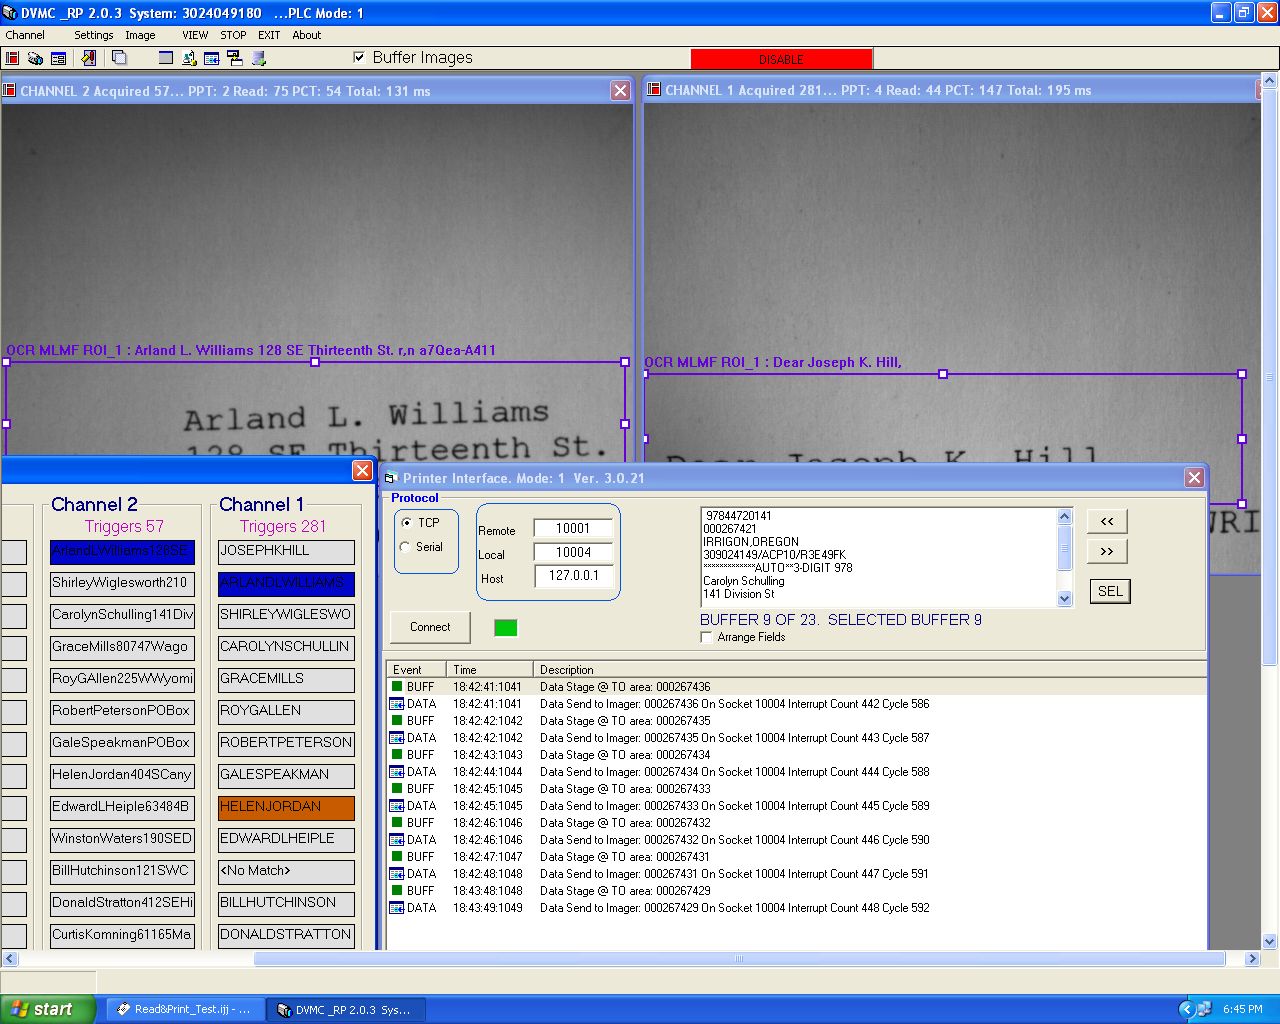Image resolution: width=1280 pixels, height=1024 pixels.
Task: Click the camera icon in the toolbar
Action: click(35, 59)
